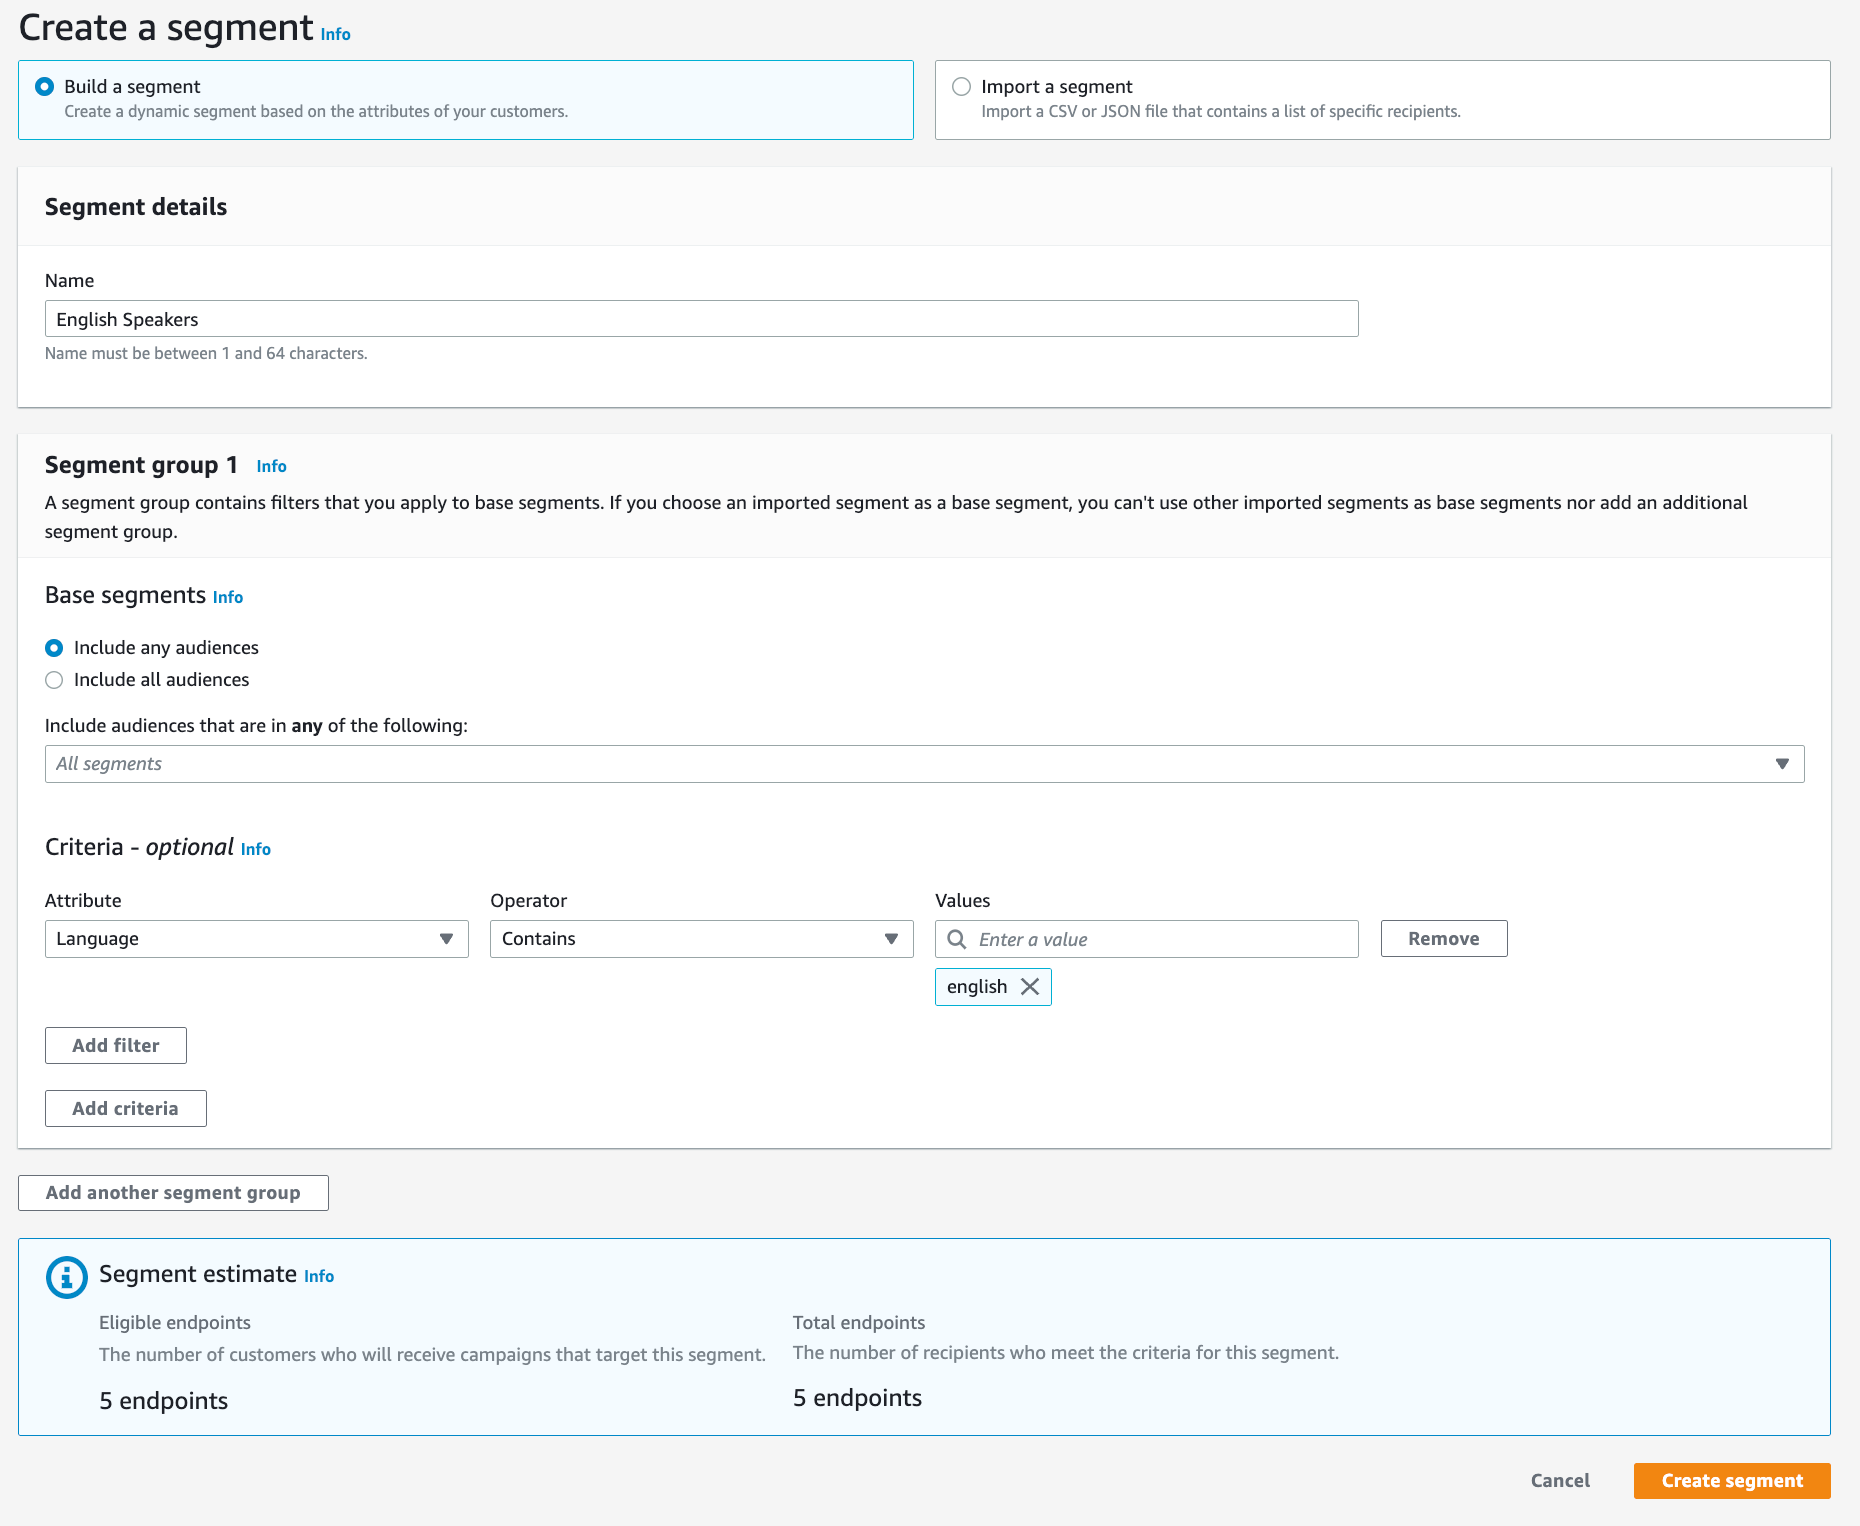Screen dimensions: 1860x1526
Task: Click the Add filter button
Action: point(115,1045)
